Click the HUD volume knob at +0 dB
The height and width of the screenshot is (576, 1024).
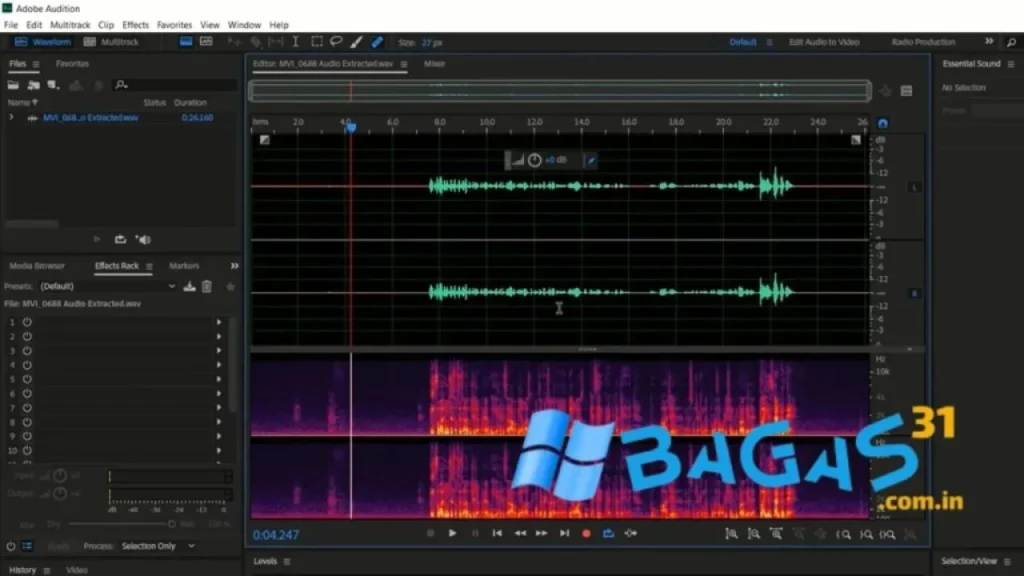[534, 160]
